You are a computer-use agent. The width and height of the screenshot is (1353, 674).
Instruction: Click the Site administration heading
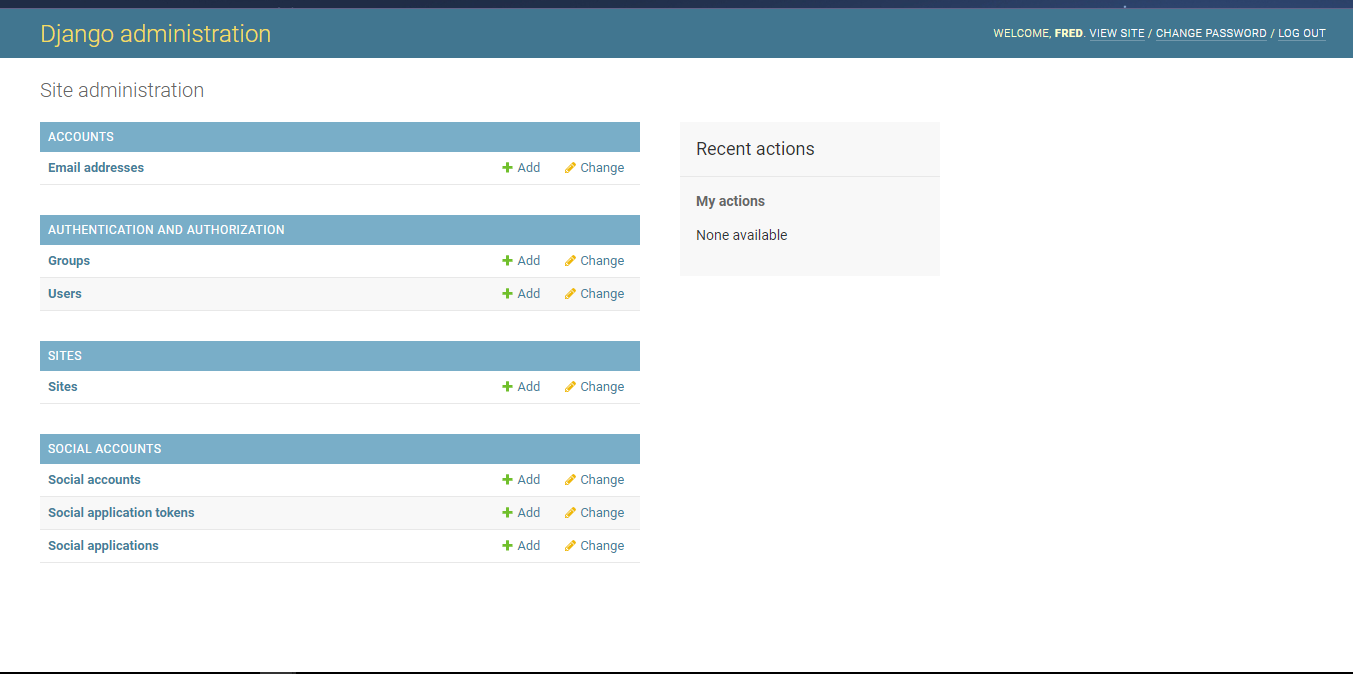[122, 90]
